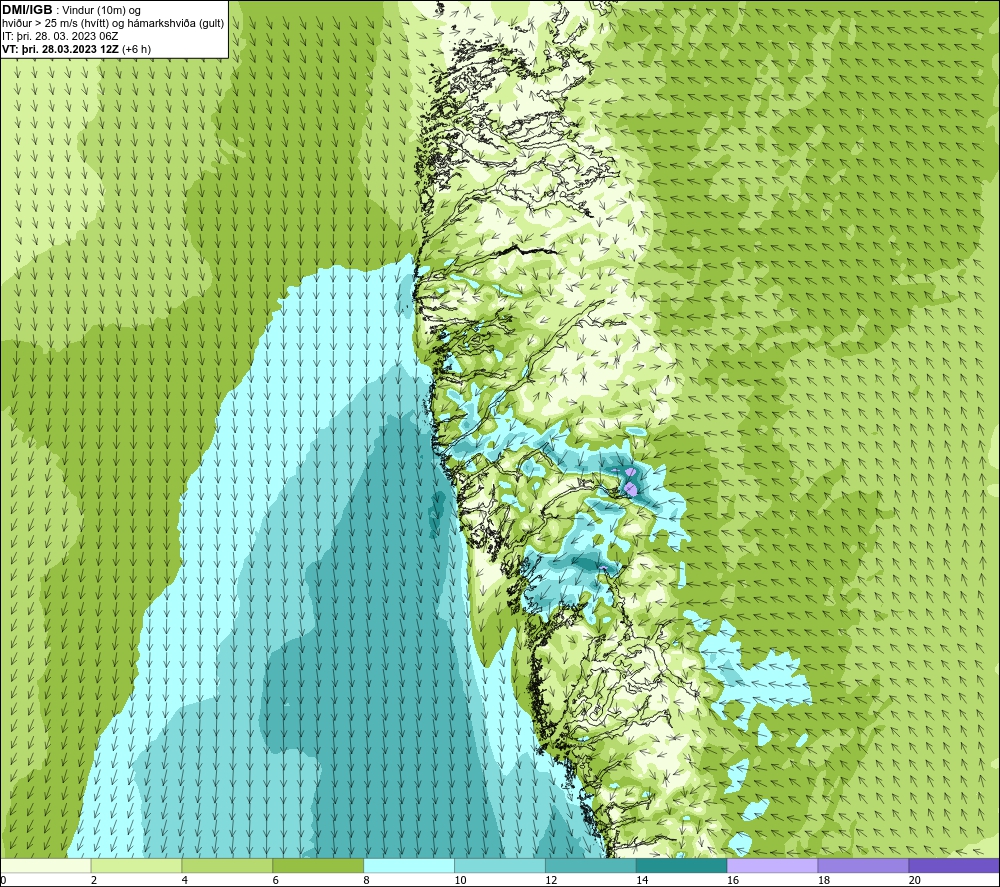Click the 2–4 m/s legend color swatch
This screenshot has height=887, width=1000.
(x=136, y=865)
